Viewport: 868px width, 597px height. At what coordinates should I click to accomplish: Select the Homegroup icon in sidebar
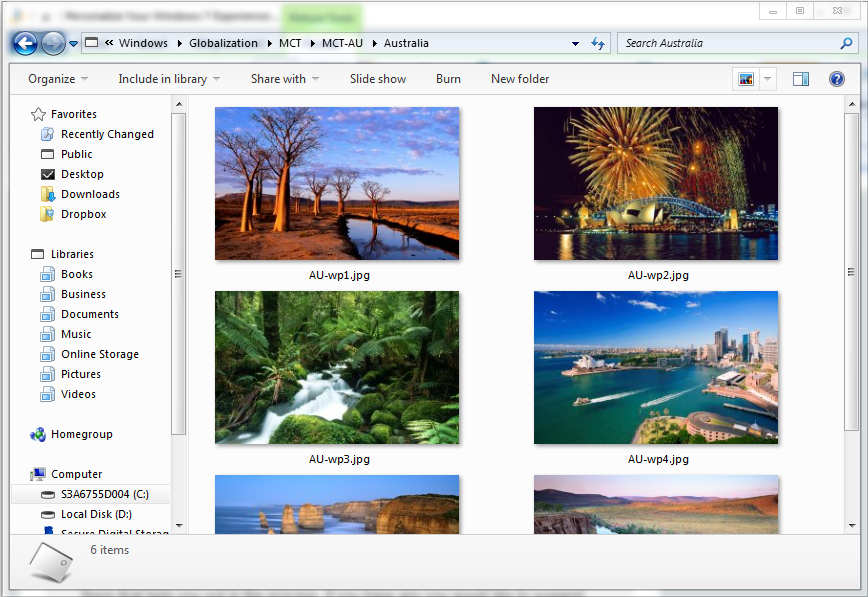[38, 434]
